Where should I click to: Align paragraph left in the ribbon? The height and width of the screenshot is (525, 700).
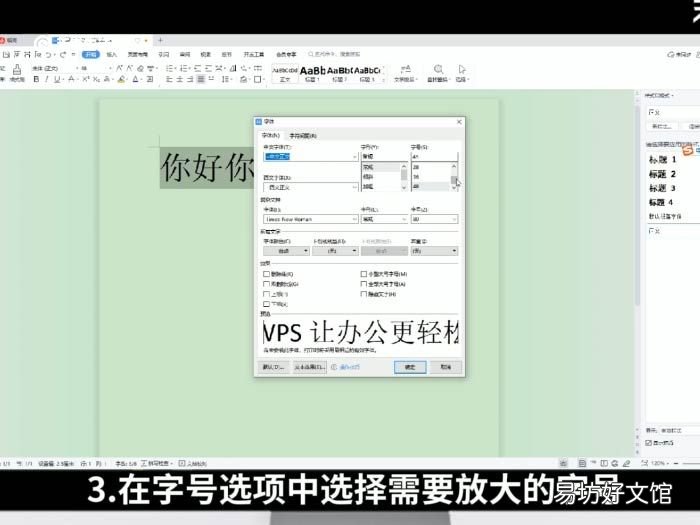(x=169, y=79)
